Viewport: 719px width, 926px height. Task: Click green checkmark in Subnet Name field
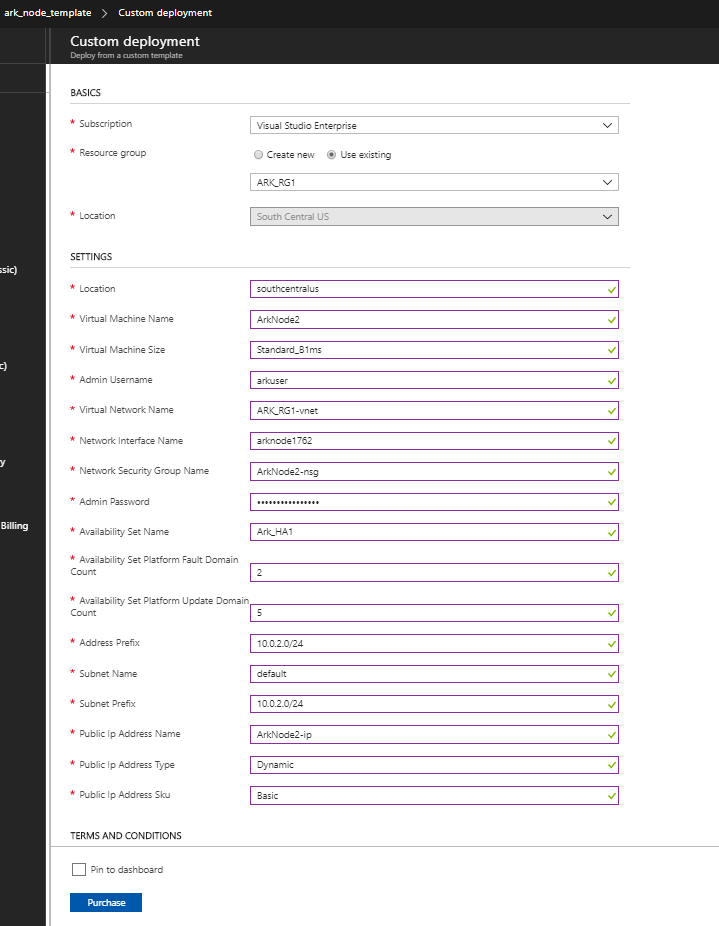[x=610, y=674]
